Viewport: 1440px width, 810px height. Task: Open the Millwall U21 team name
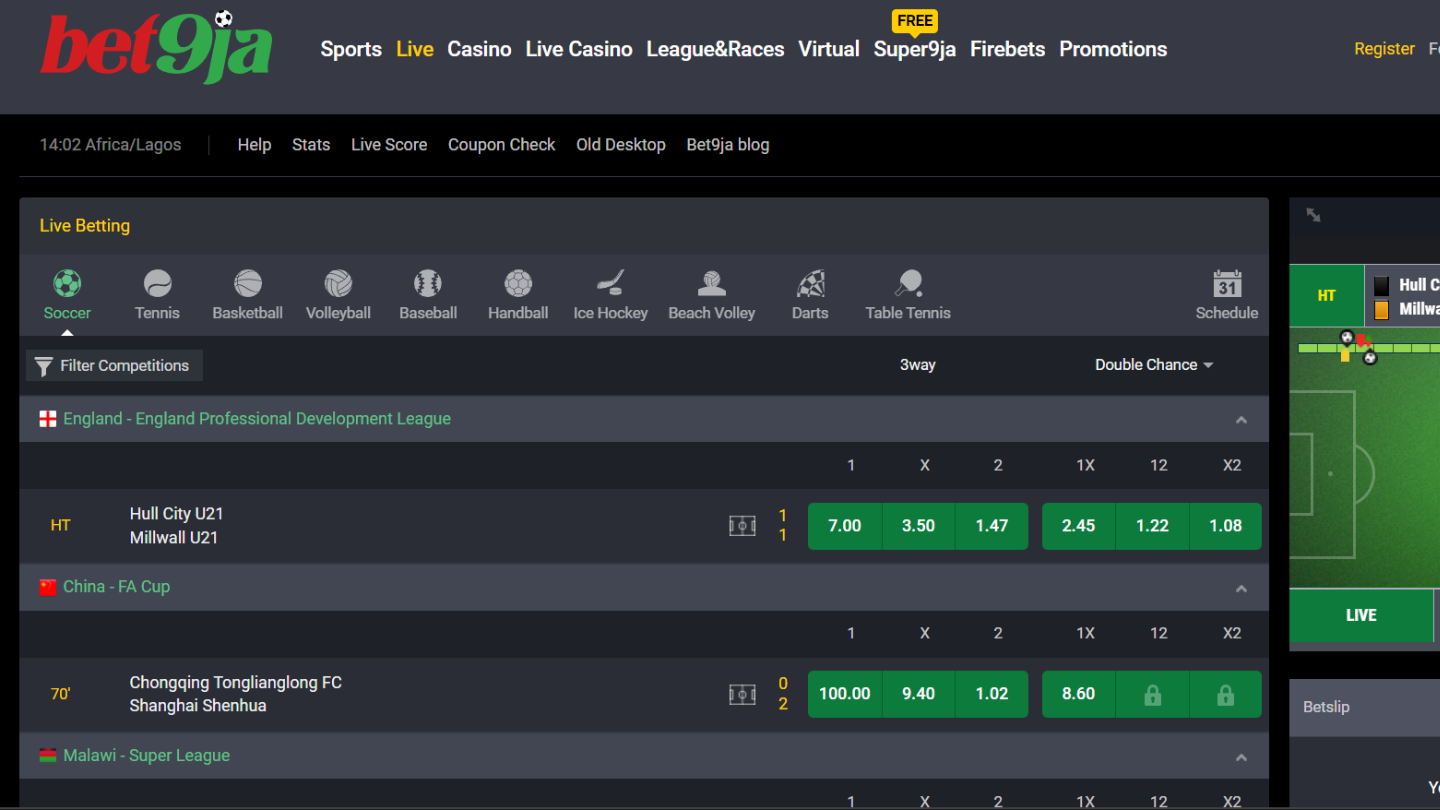click(x=174, y=538)
